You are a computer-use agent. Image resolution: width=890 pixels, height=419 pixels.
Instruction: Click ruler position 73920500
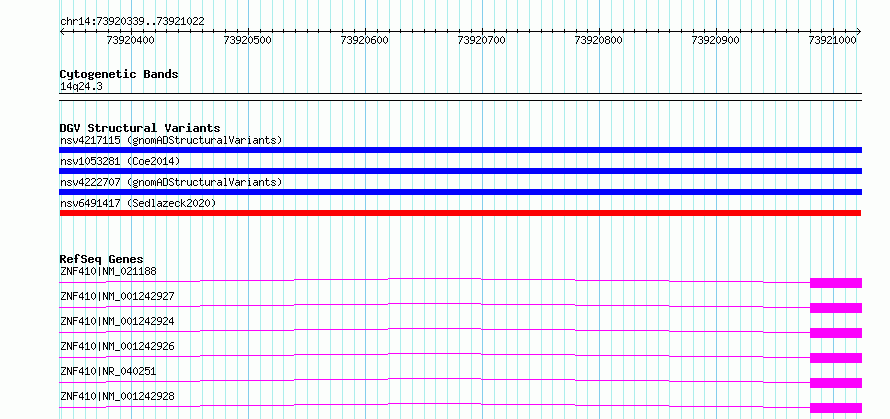(247, 40)
